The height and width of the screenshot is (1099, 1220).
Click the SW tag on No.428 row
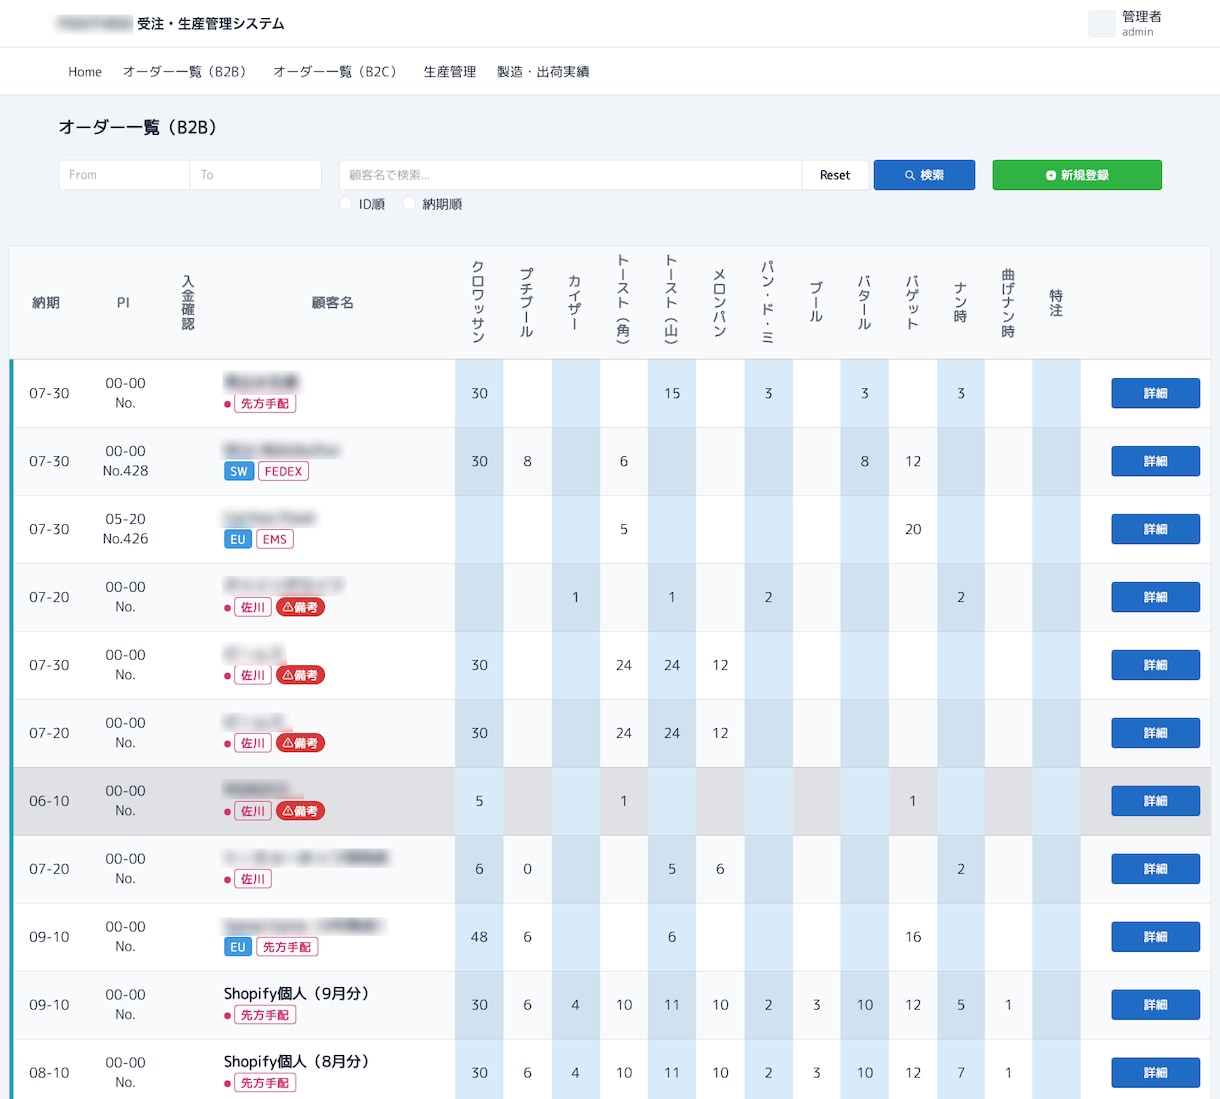pos(239,471)
